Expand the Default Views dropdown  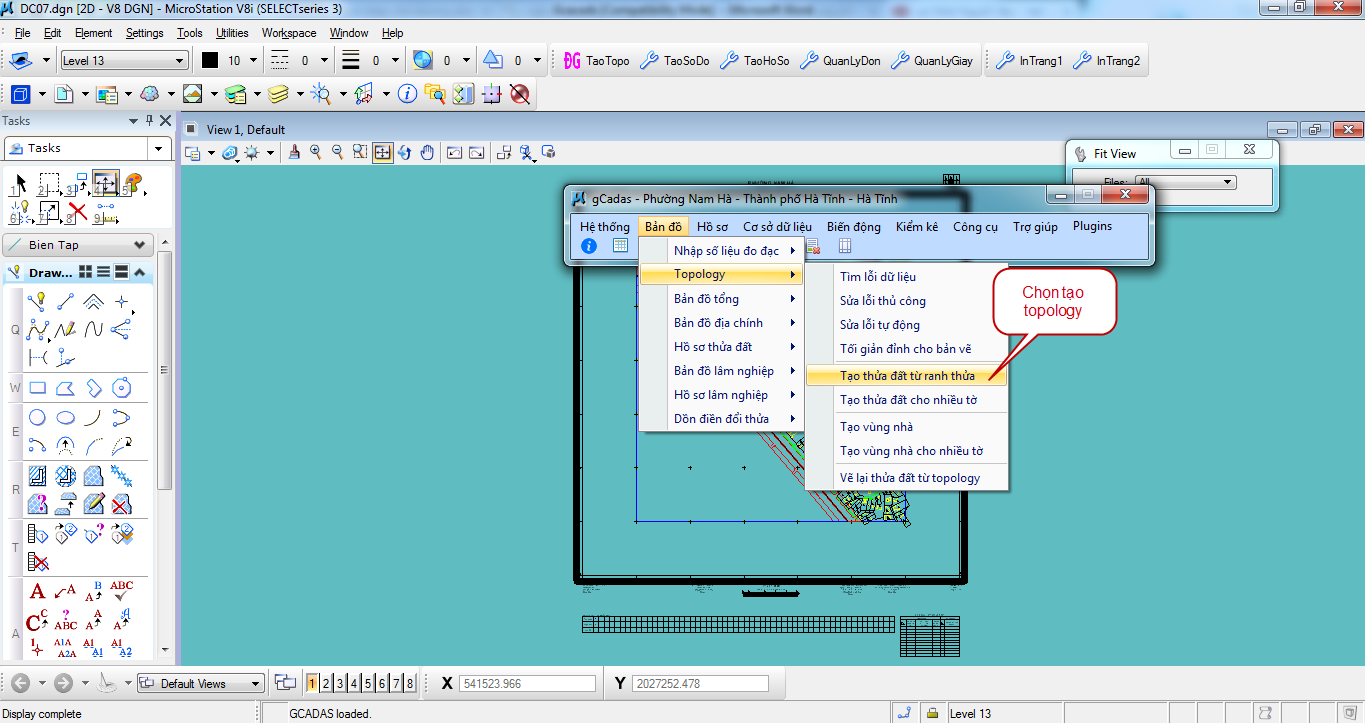coord(200,684)
